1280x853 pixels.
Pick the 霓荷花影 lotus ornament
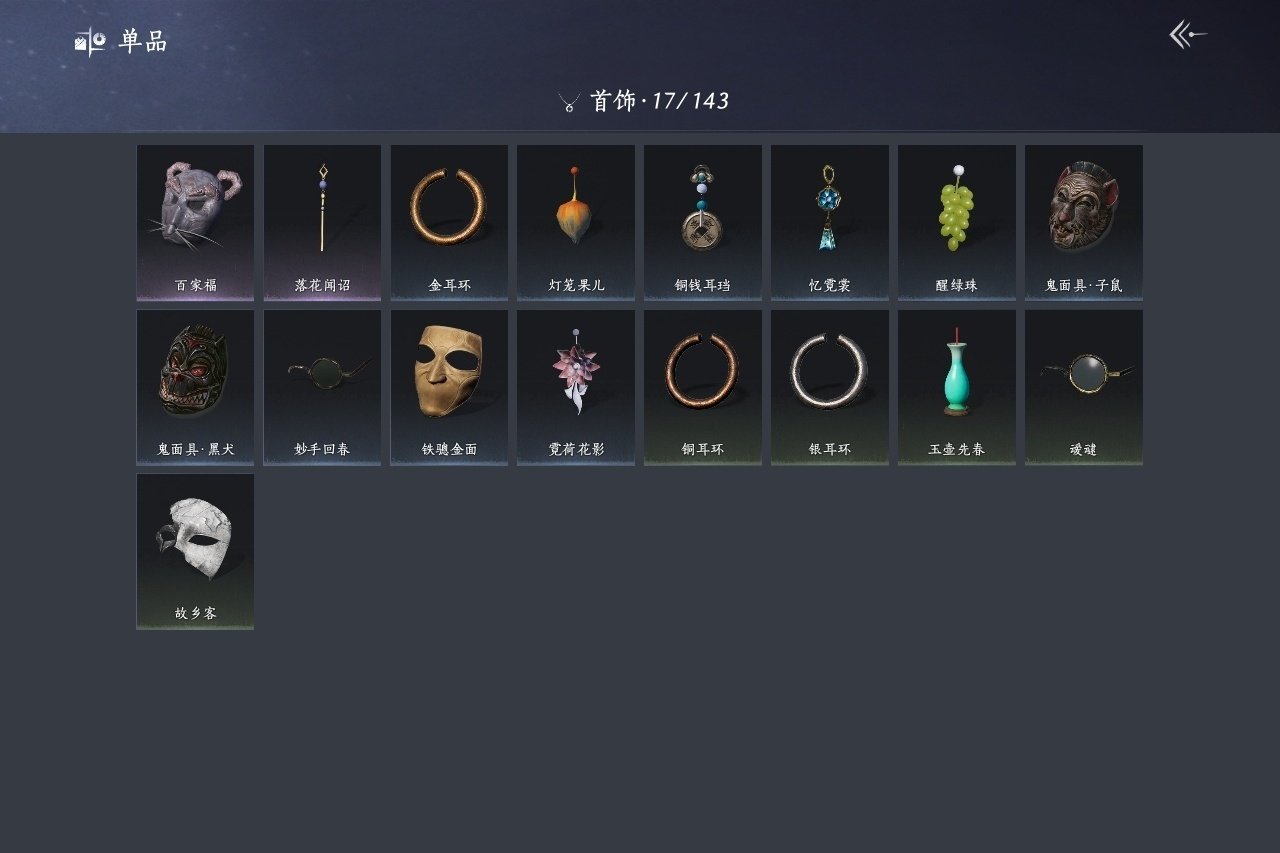pos(576,387)
